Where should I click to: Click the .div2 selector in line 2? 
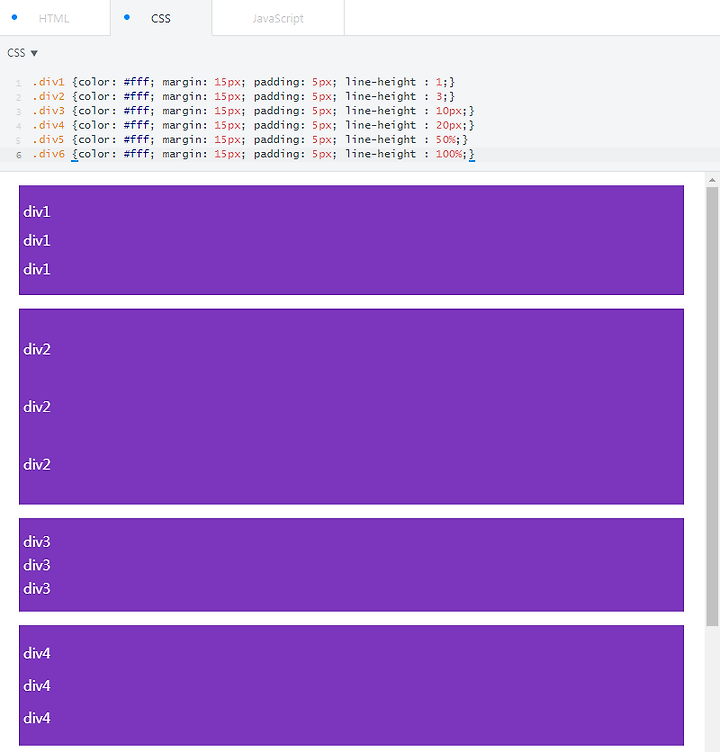pos(48,96)
